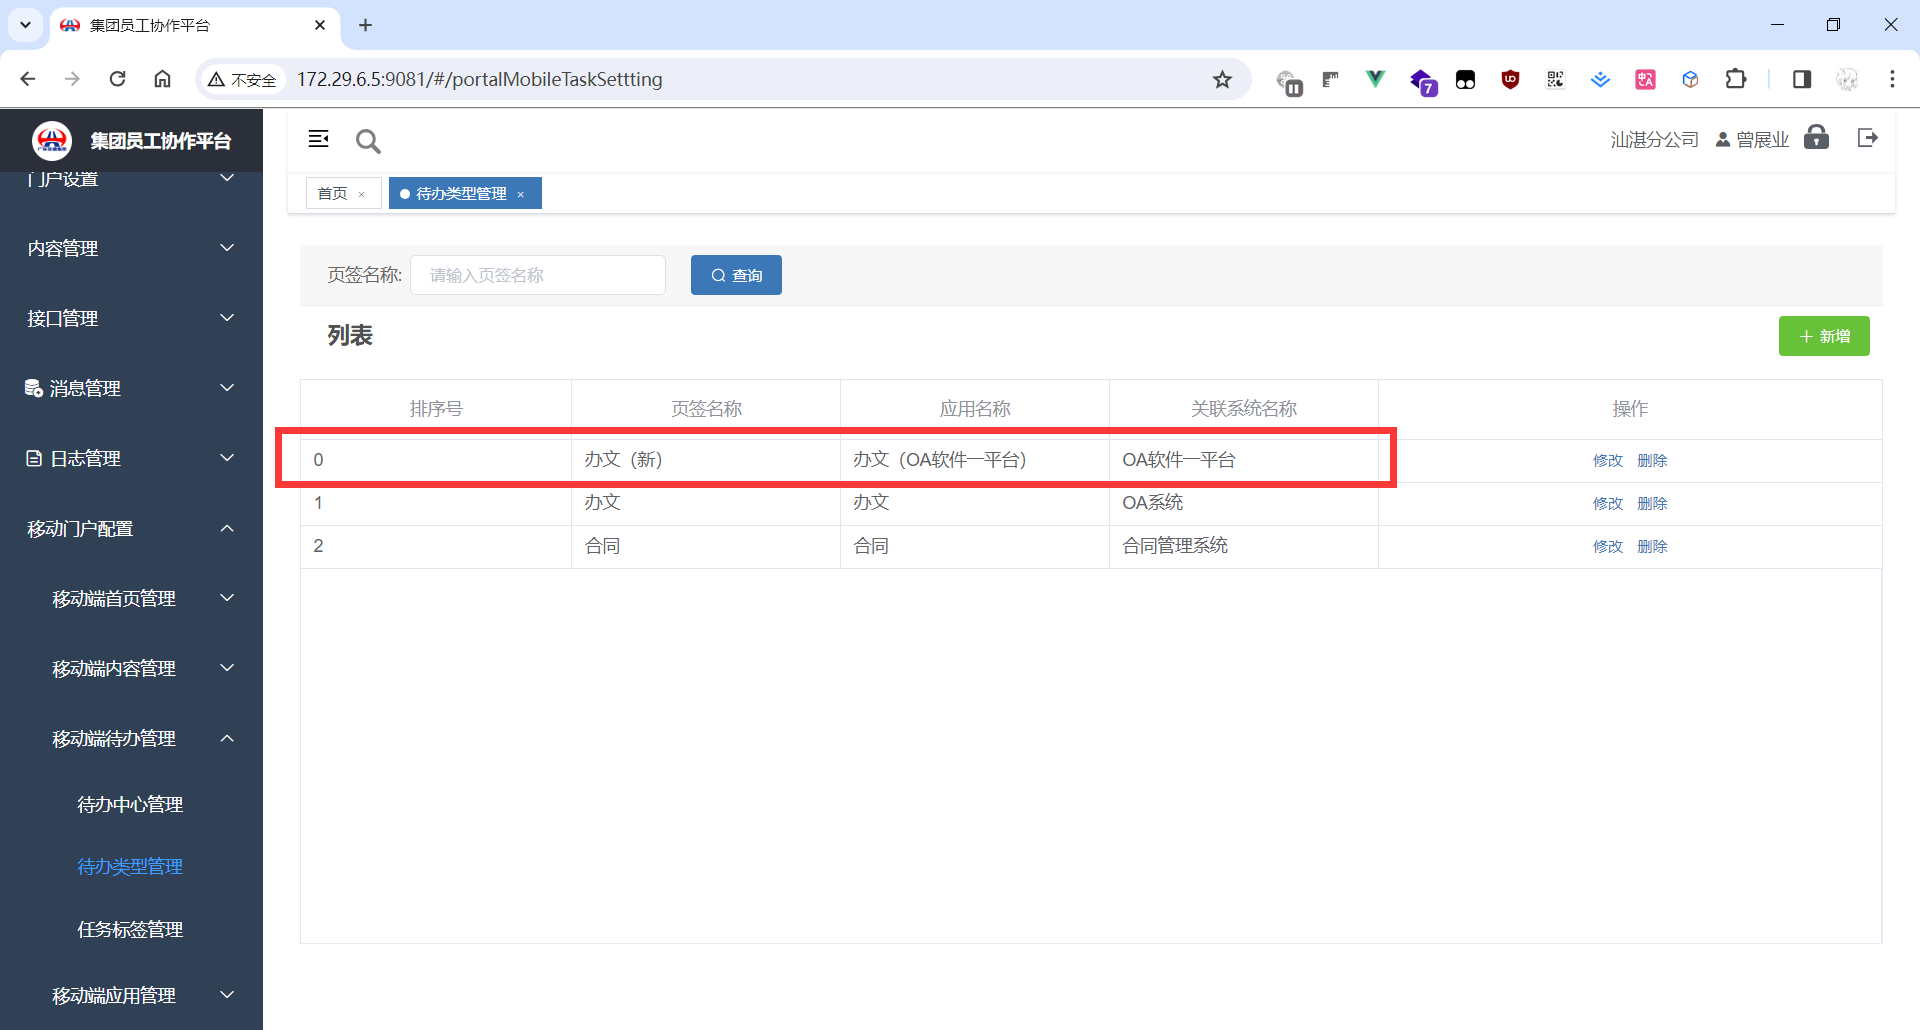
Task: Click 修改 for the 合同 row
Action: point(1608,546)
